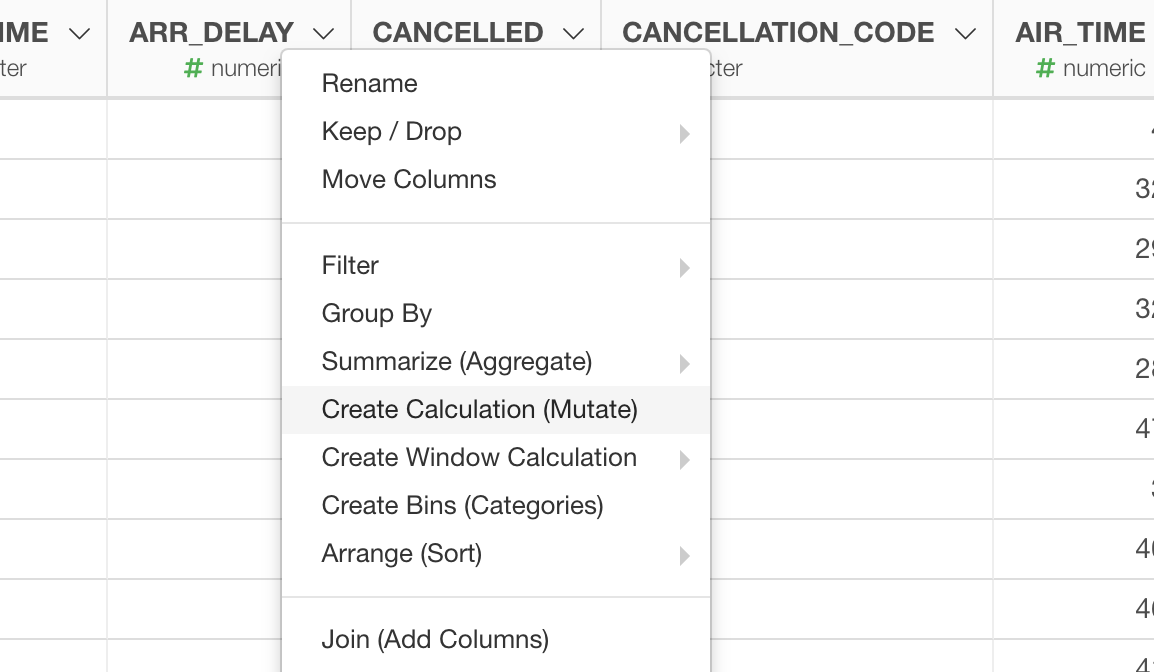Select Rename from the column menu
The height and width of the screenshot is (672, 1154).
click(496, 83)
